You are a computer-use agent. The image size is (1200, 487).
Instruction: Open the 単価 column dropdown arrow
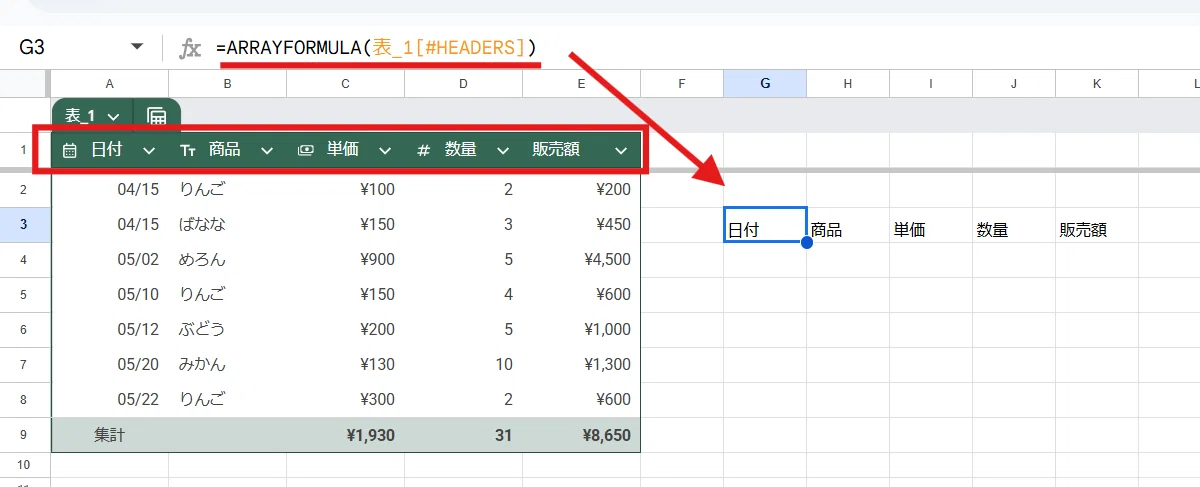tap(385, 150)
